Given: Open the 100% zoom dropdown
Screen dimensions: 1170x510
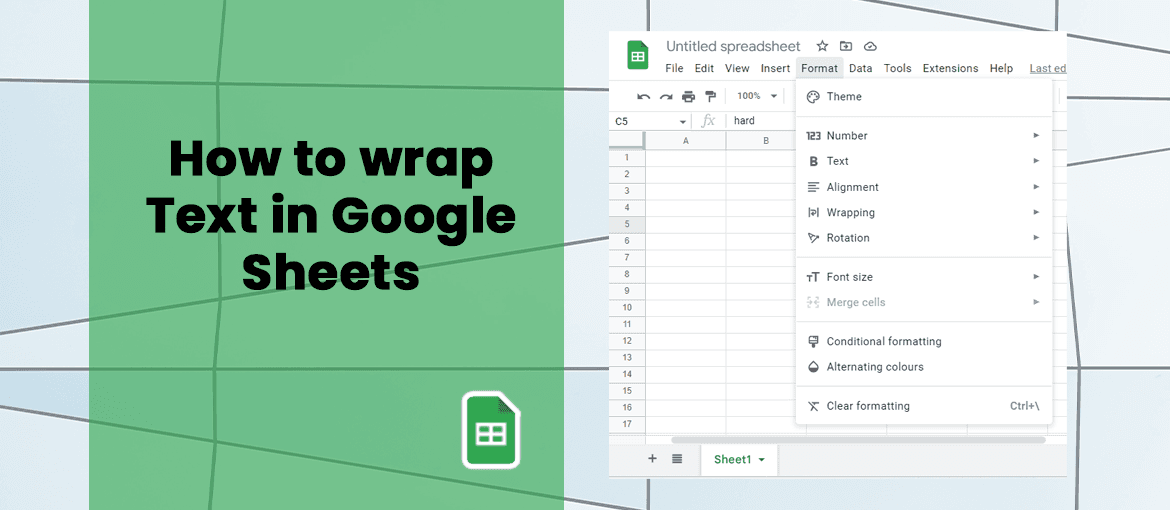Looking at the screenshot, I should pyautogui.click(x=757, y=96).
